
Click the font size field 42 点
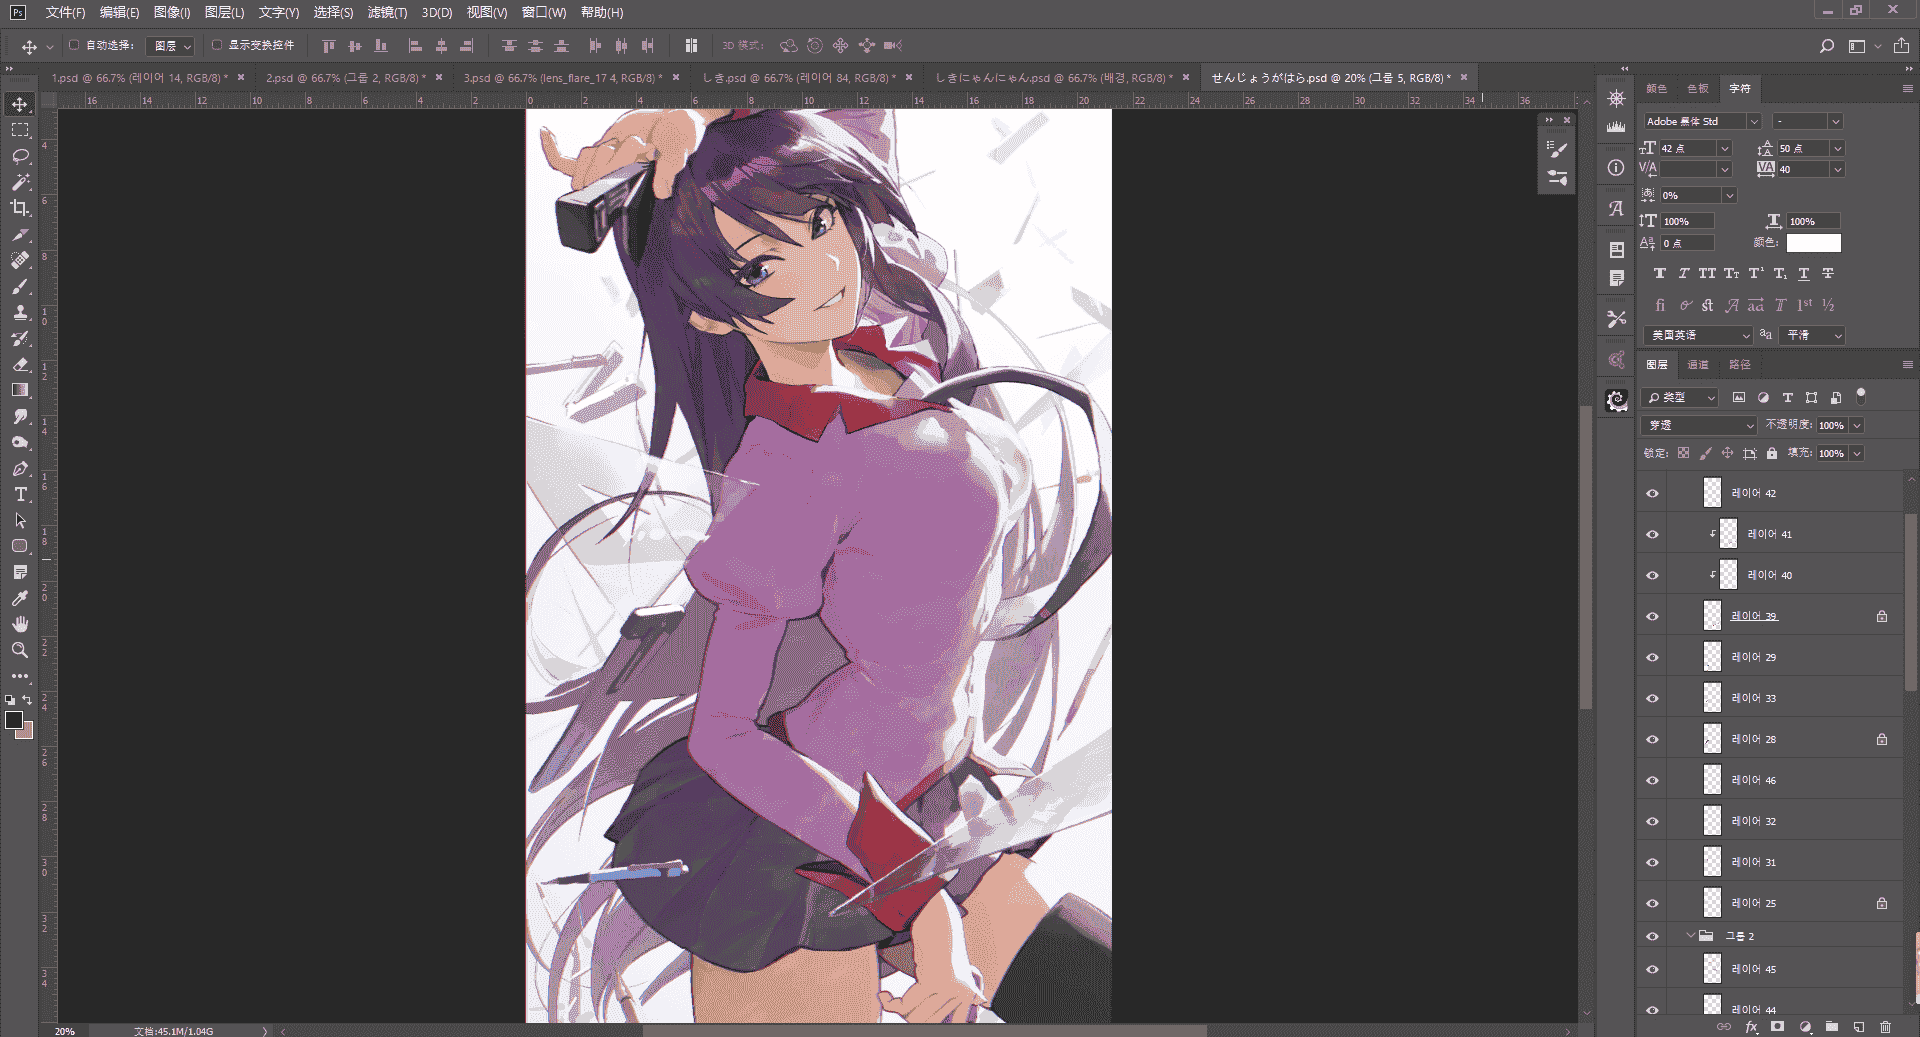pyautogui.click(x=1688, y=148)
